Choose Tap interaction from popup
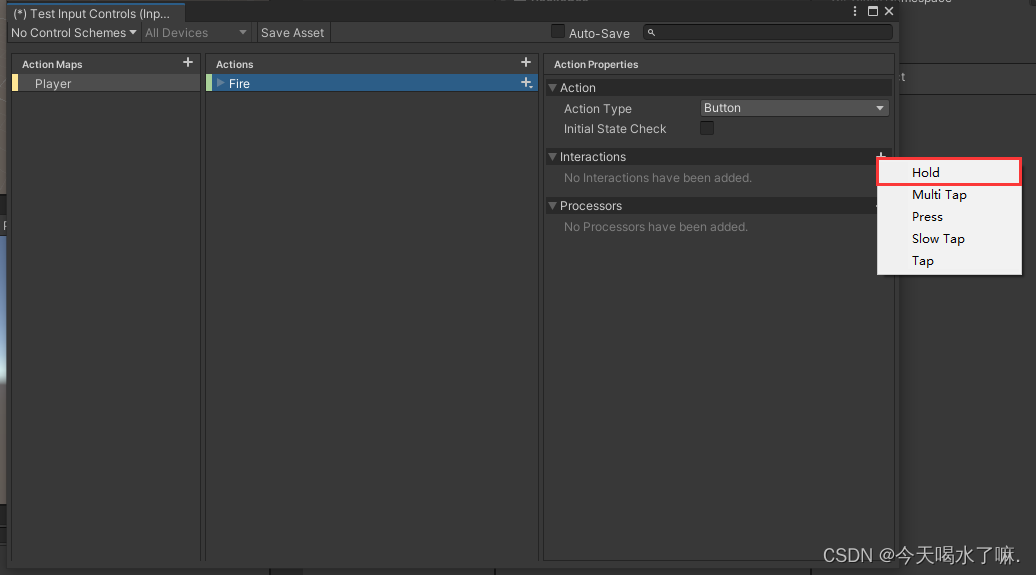Screen dimensions: 1036x575 pyautogui.click(x=949, y=260)
